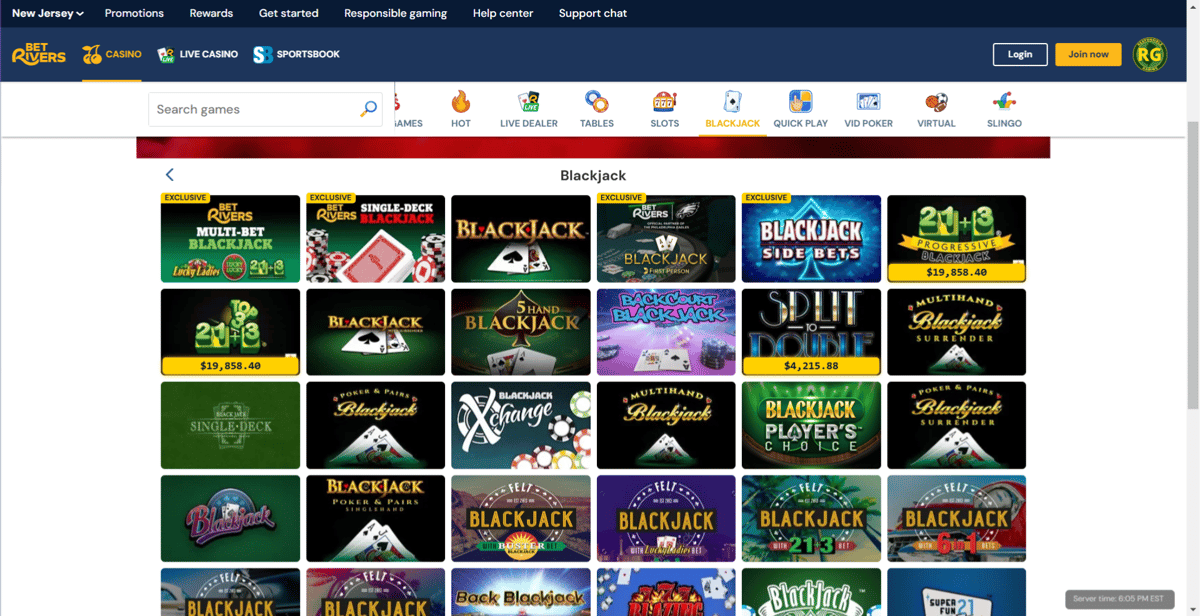The height and width of the screenshot is (616, 1200).
Task: Click the back arrow beside Blackjack heading
Action: 170,175
